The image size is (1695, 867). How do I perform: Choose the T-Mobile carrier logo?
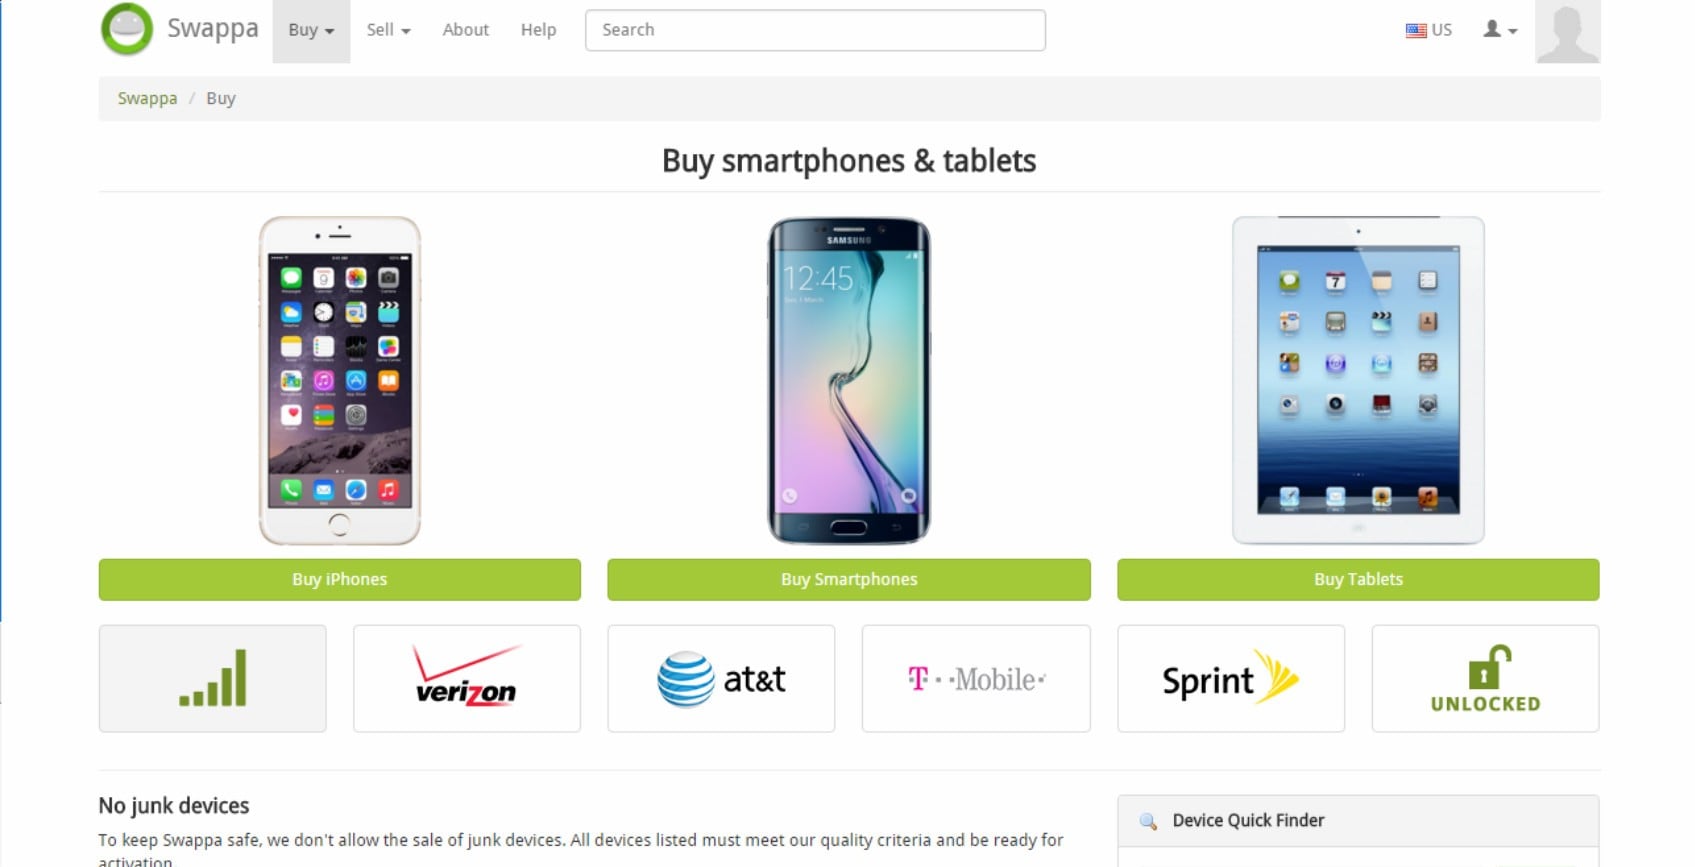[976, 679]
